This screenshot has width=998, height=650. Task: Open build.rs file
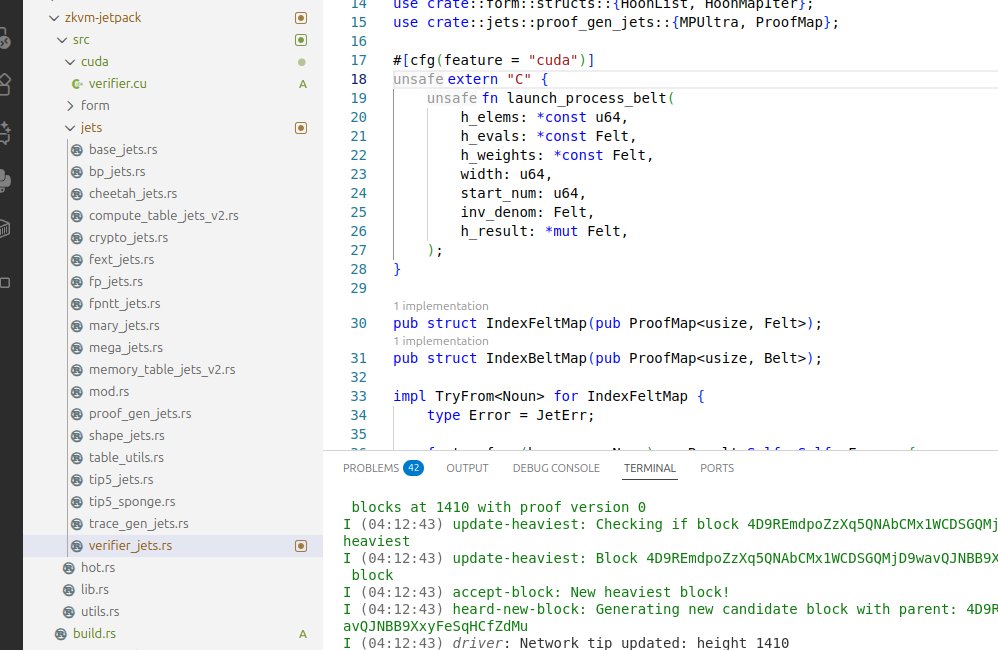point(94,634)
